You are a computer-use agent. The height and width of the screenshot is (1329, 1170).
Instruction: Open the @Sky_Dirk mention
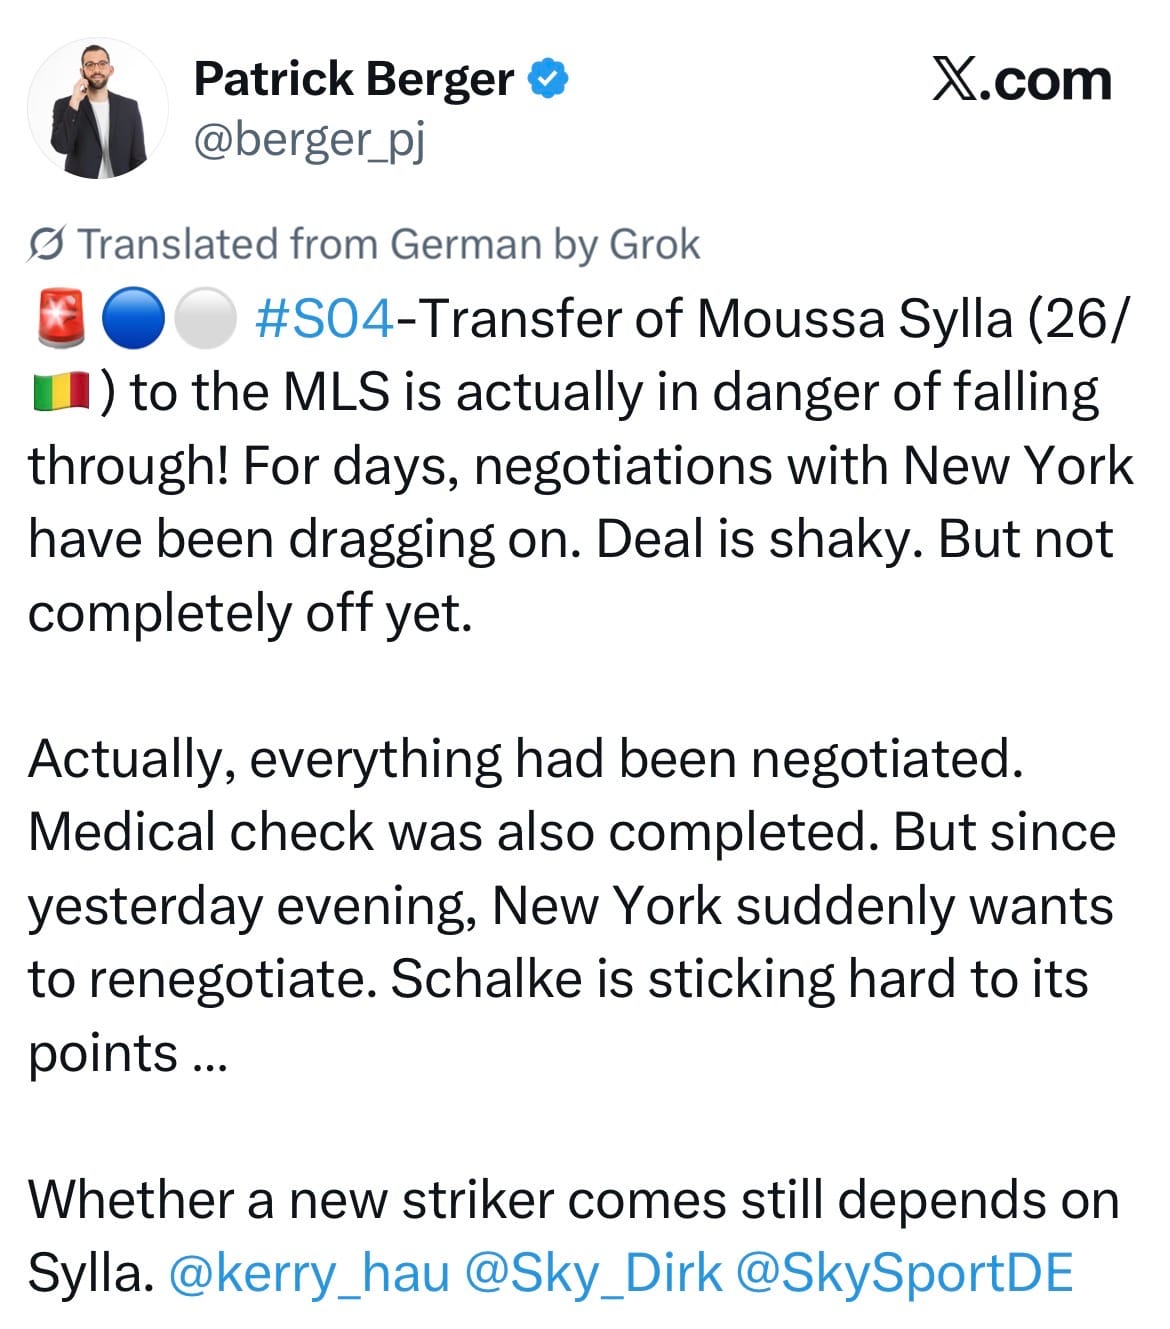[593, 1273]
